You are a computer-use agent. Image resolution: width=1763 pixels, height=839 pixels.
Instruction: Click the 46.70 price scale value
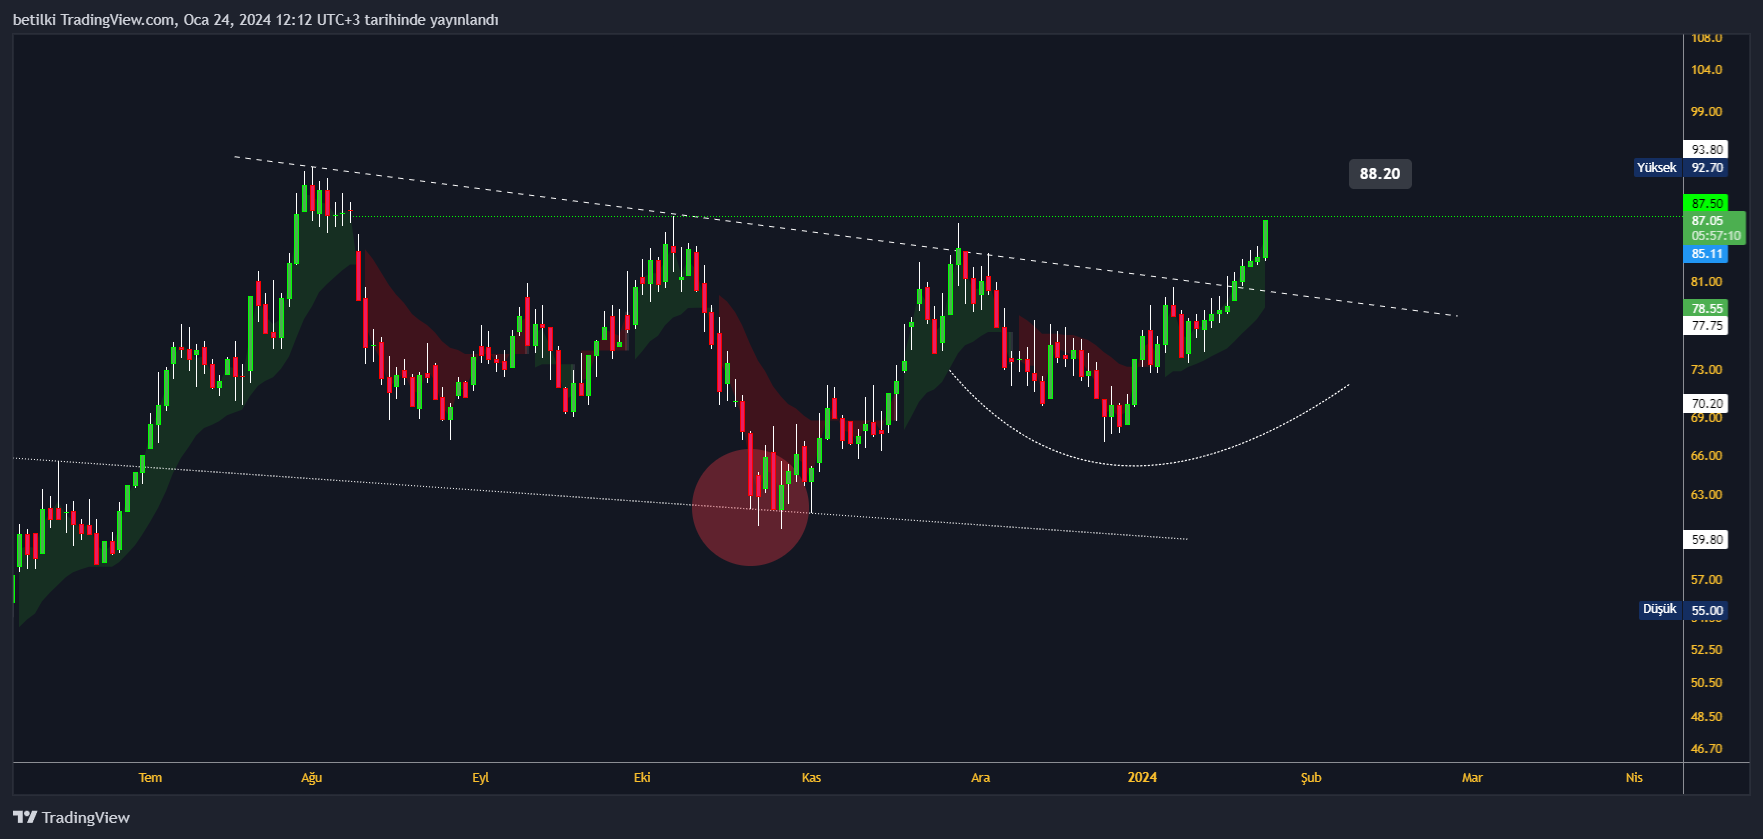(x=1707, y=749)
